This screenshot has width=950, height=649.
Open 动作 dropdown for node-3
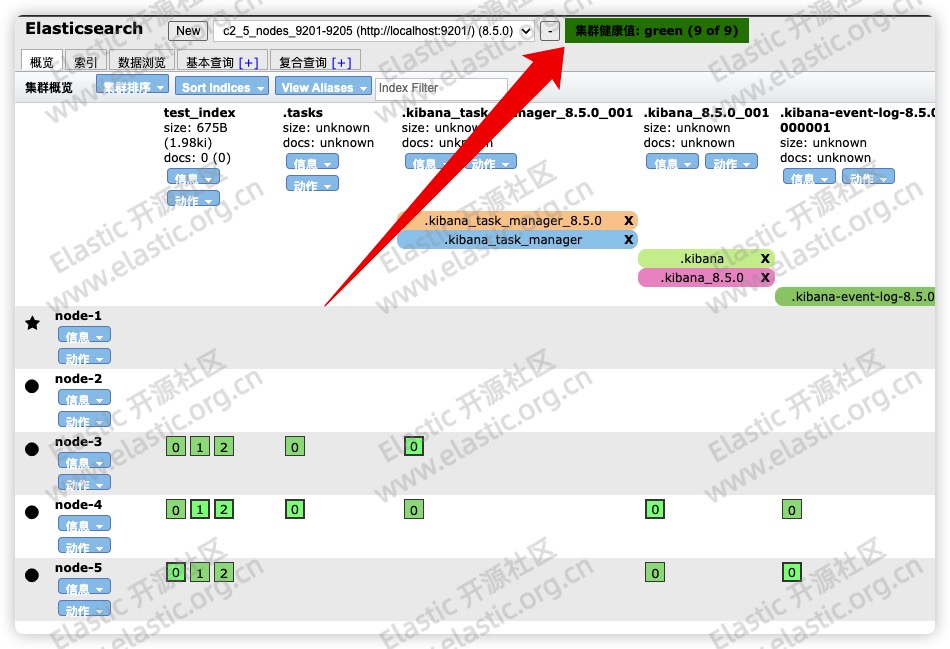(x=84, y=483)
